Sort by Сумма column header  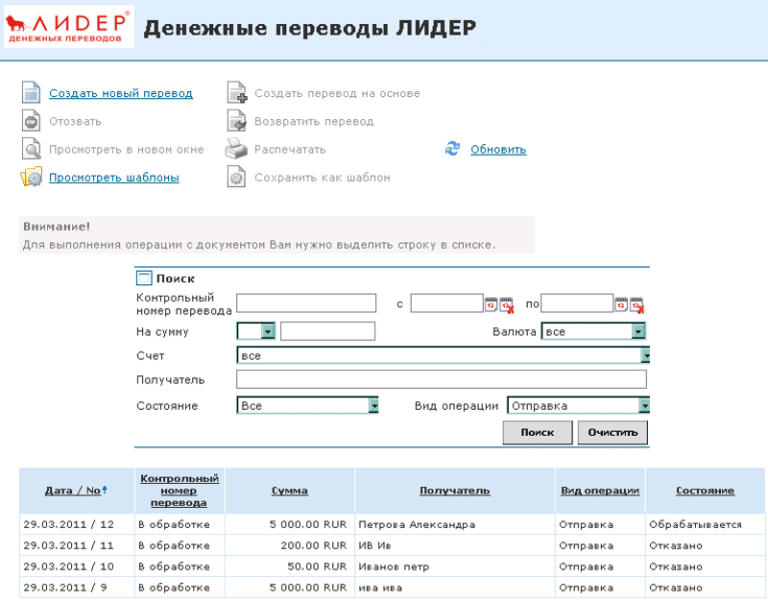(289, 490)
